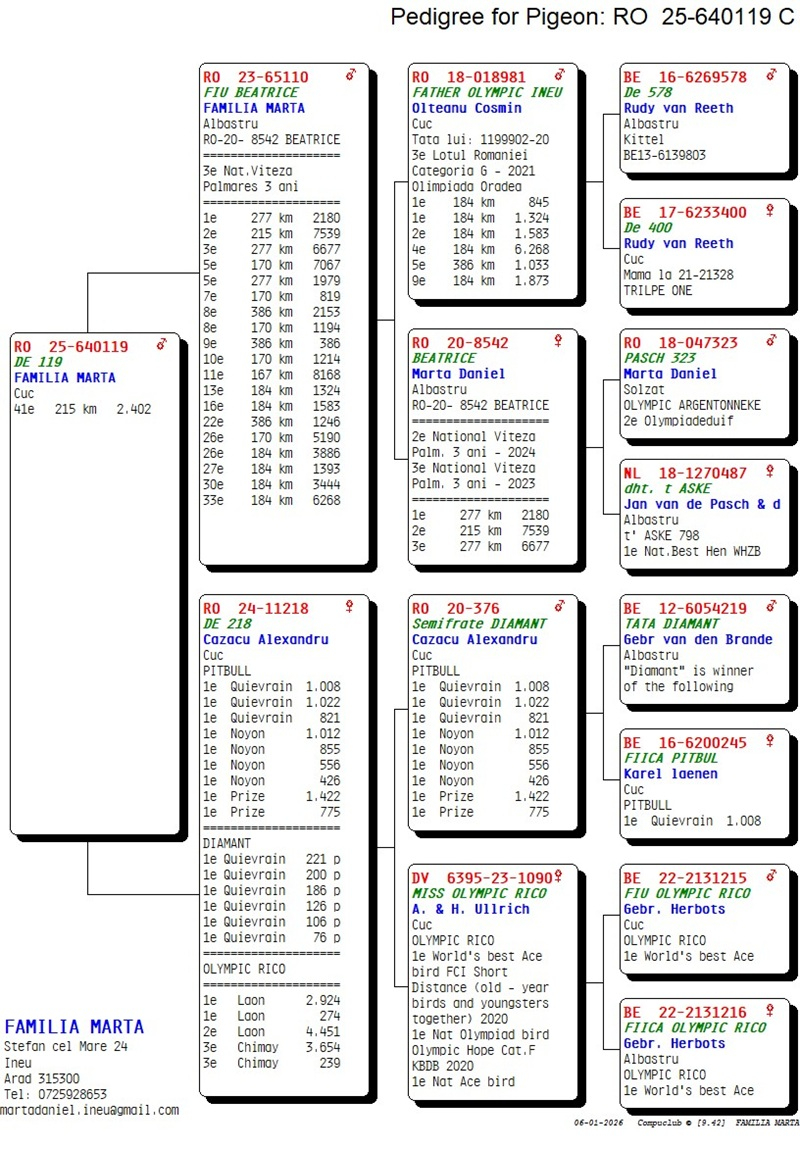
Task: Click female symbol on DV 6395-23-1090 card
Action: point(560,876)
